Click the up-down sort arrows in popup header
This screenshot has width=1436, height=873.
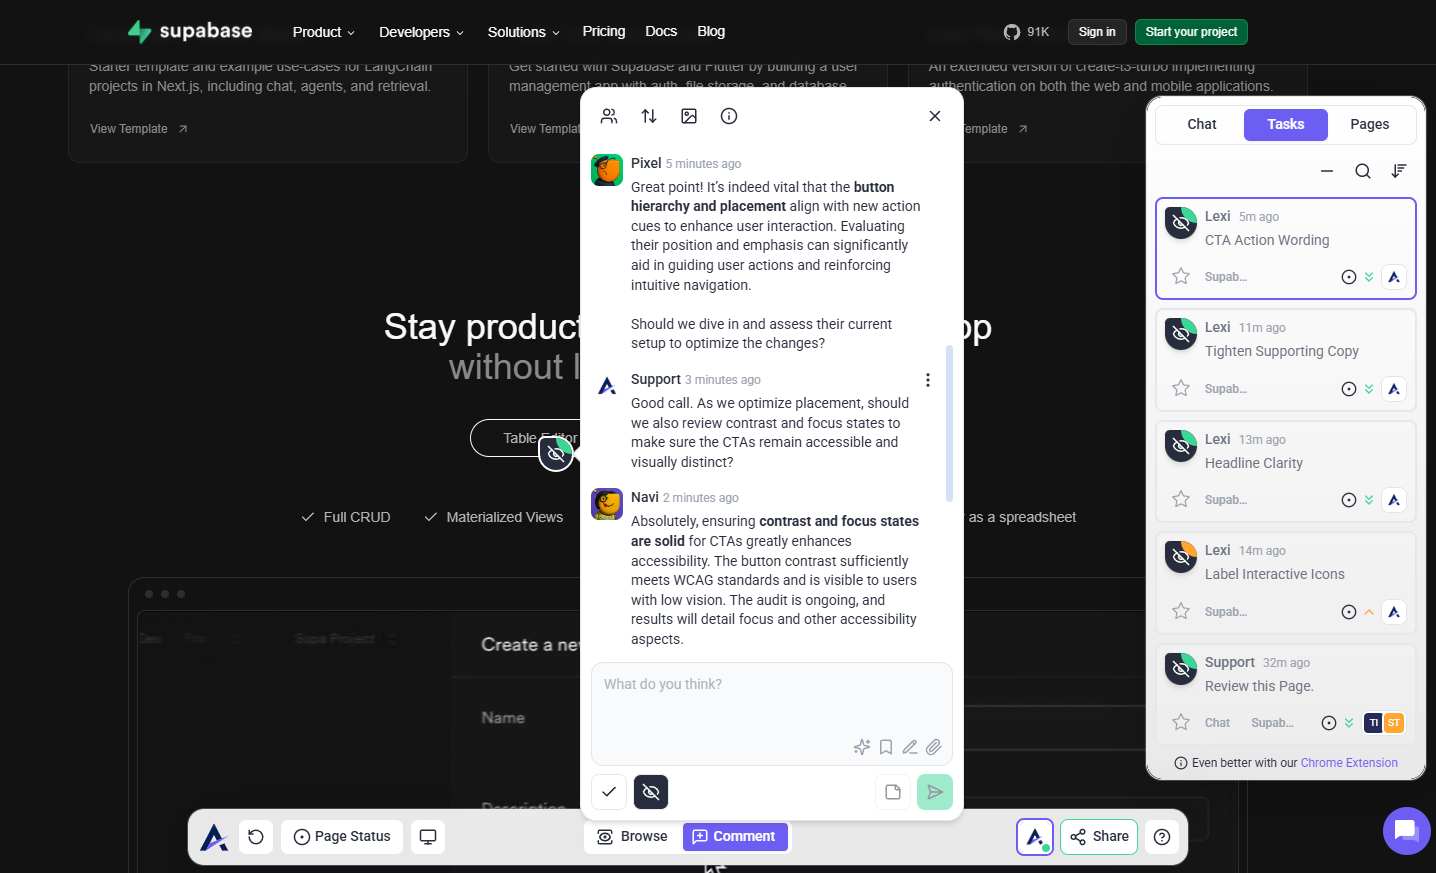coord(649,116)
